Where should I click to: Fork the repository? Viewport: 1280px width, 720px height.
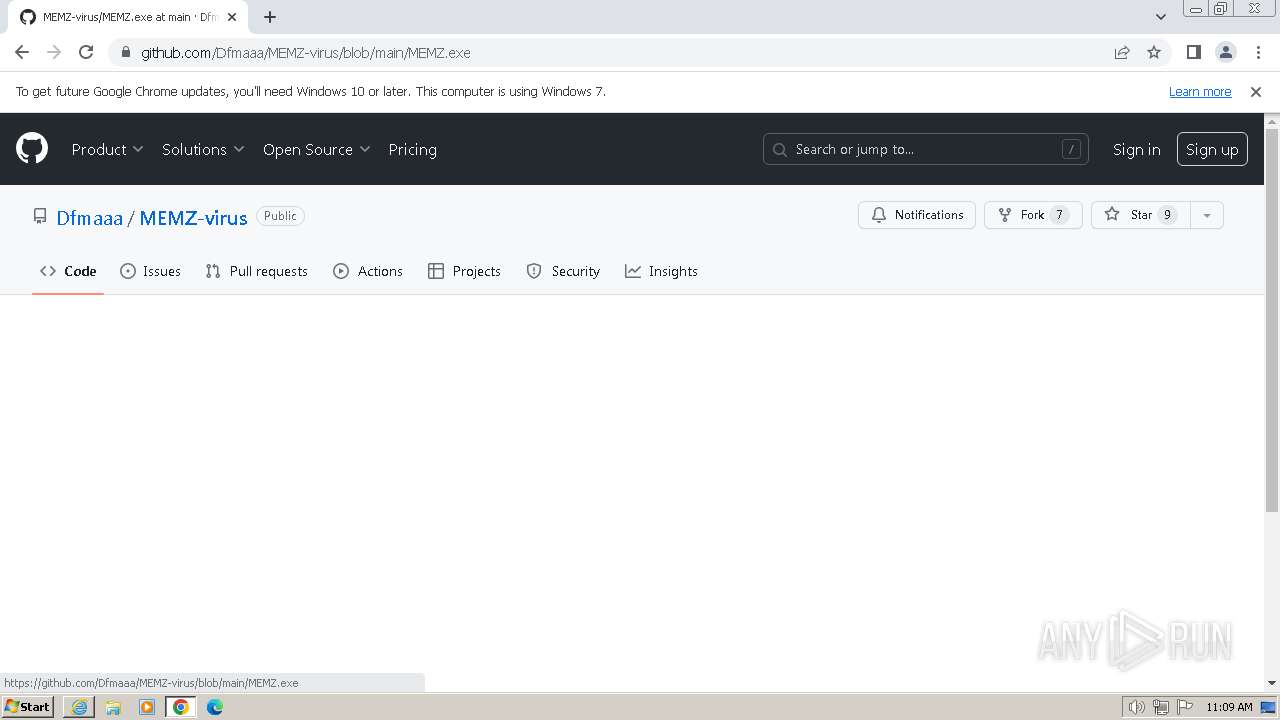(1033, 215)
